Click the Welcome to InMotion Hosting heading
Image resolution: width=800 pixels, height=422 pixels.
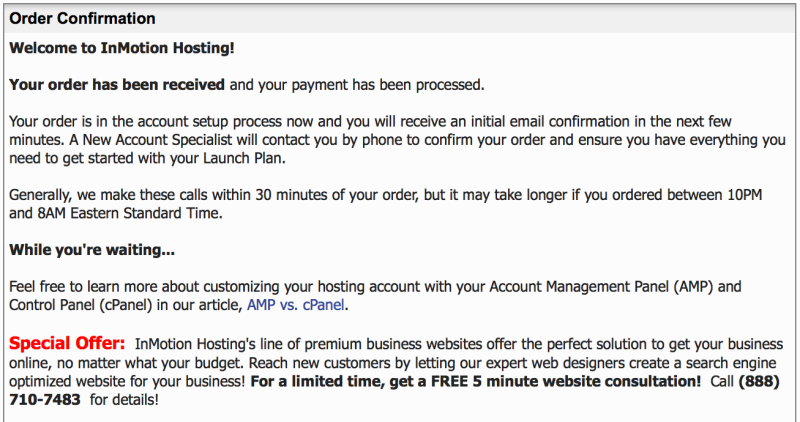(x=122, y=48)
